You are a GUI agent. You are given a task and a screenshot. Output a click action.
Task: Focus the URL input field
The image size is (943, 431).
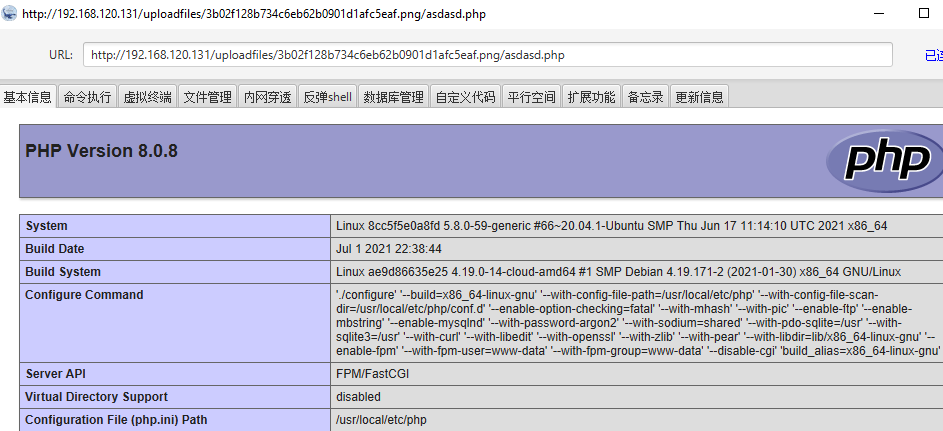point(487,55)
